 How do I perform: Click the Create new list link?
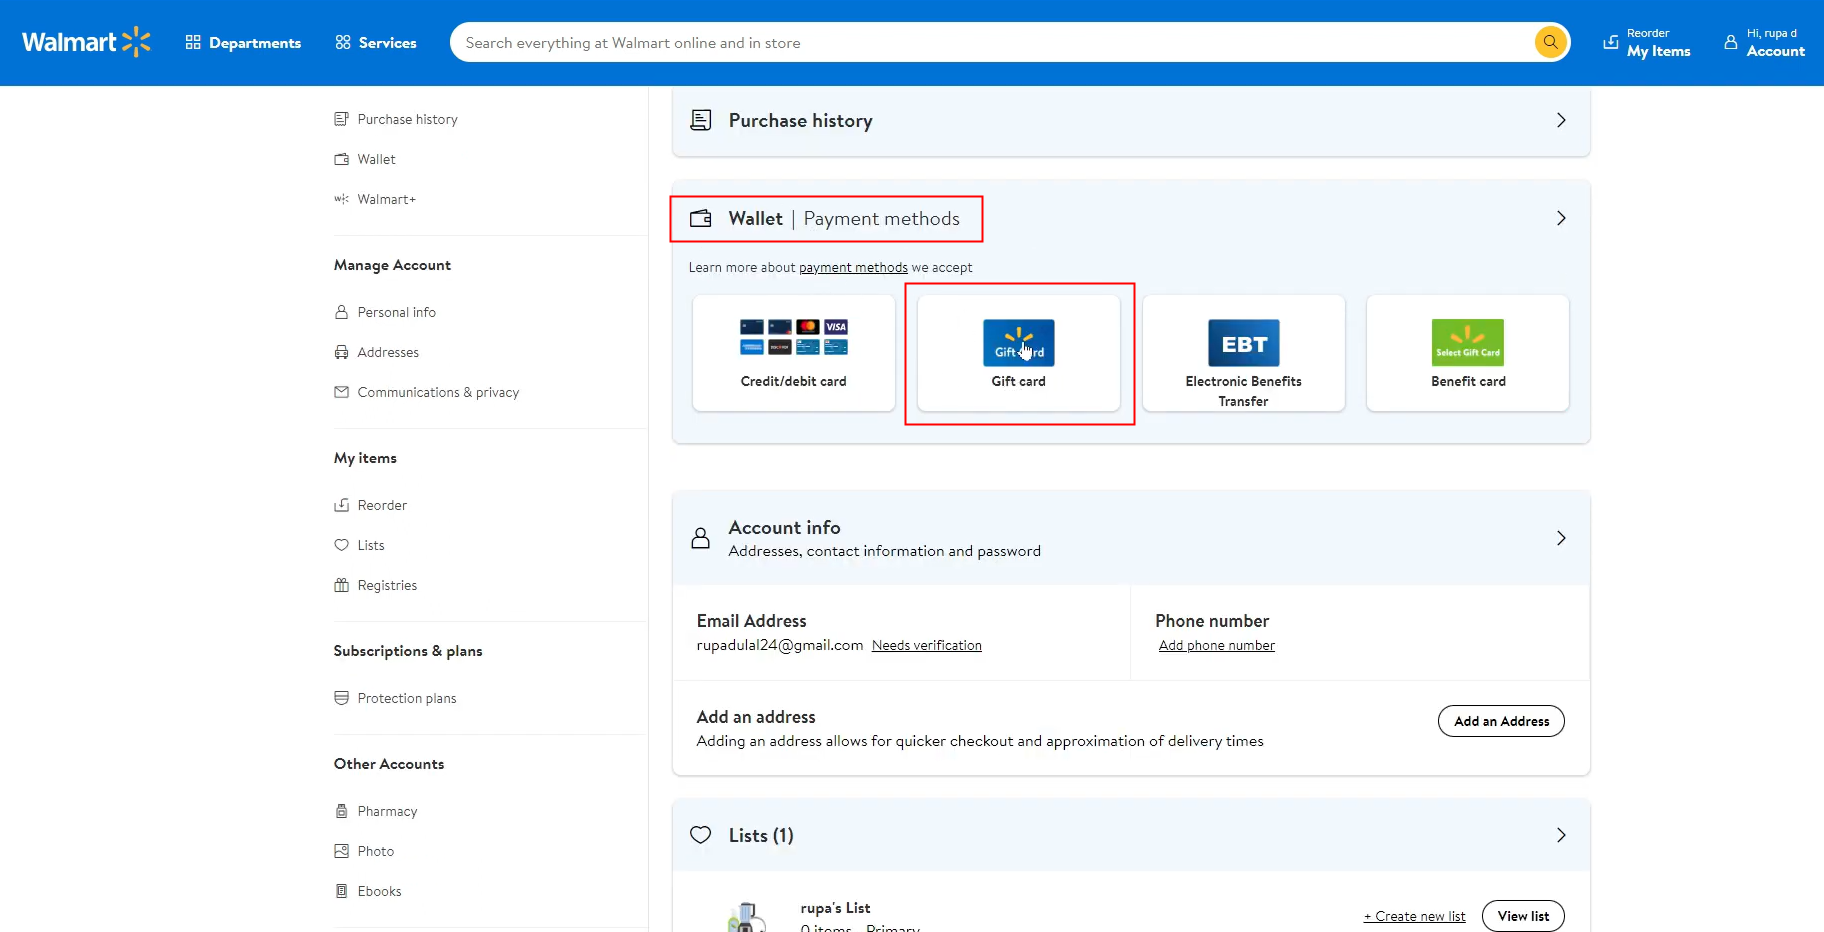click(x=1414, y=916)
